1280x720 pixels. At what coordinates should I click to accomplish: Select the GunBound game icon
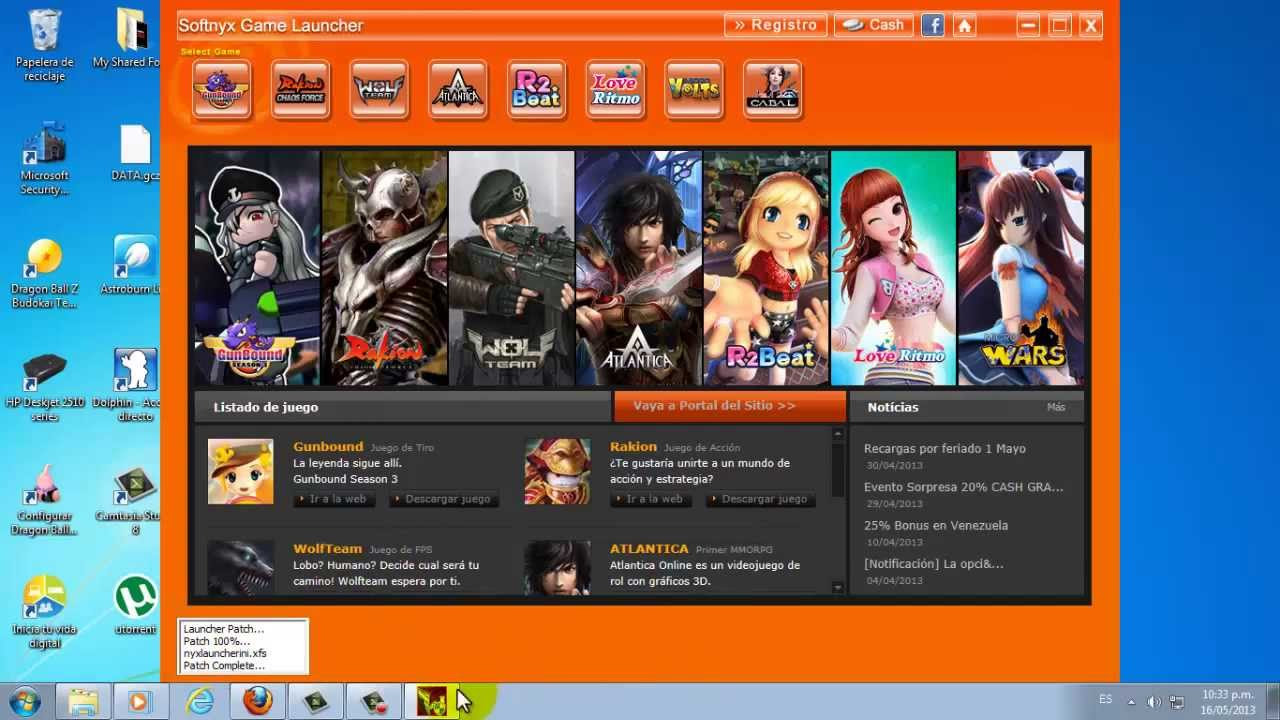222,90
